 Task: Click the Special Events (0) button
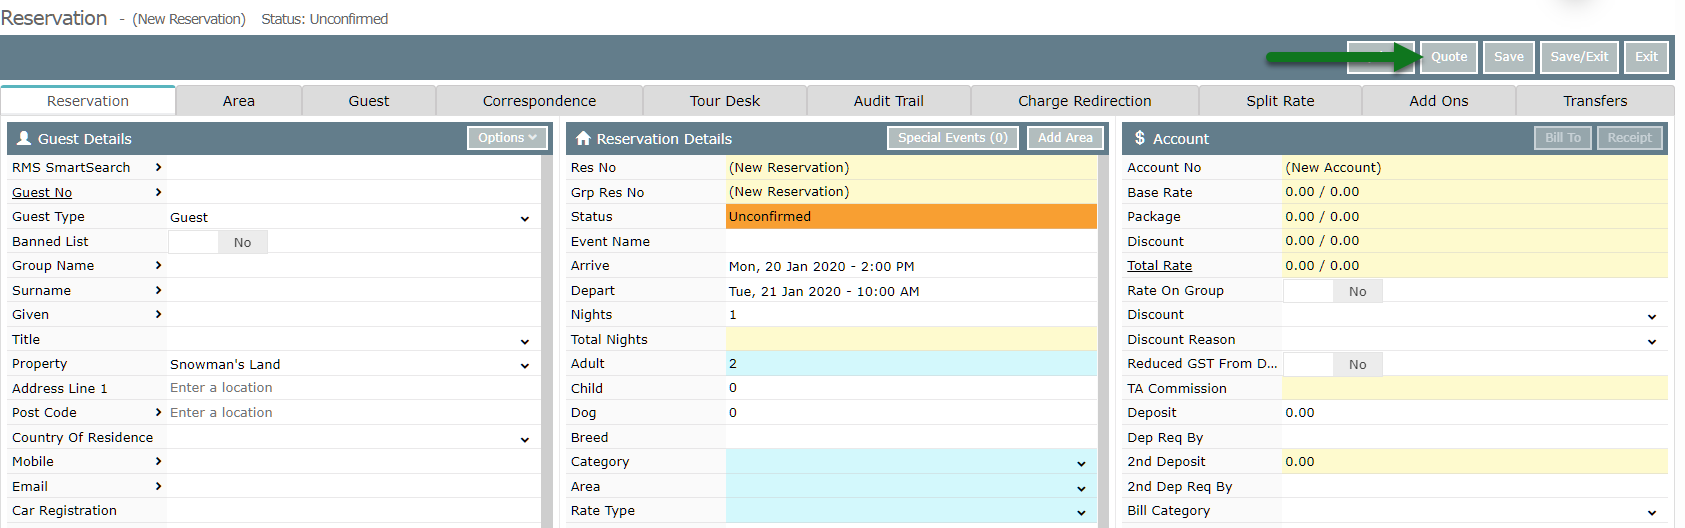pos(952,138)
